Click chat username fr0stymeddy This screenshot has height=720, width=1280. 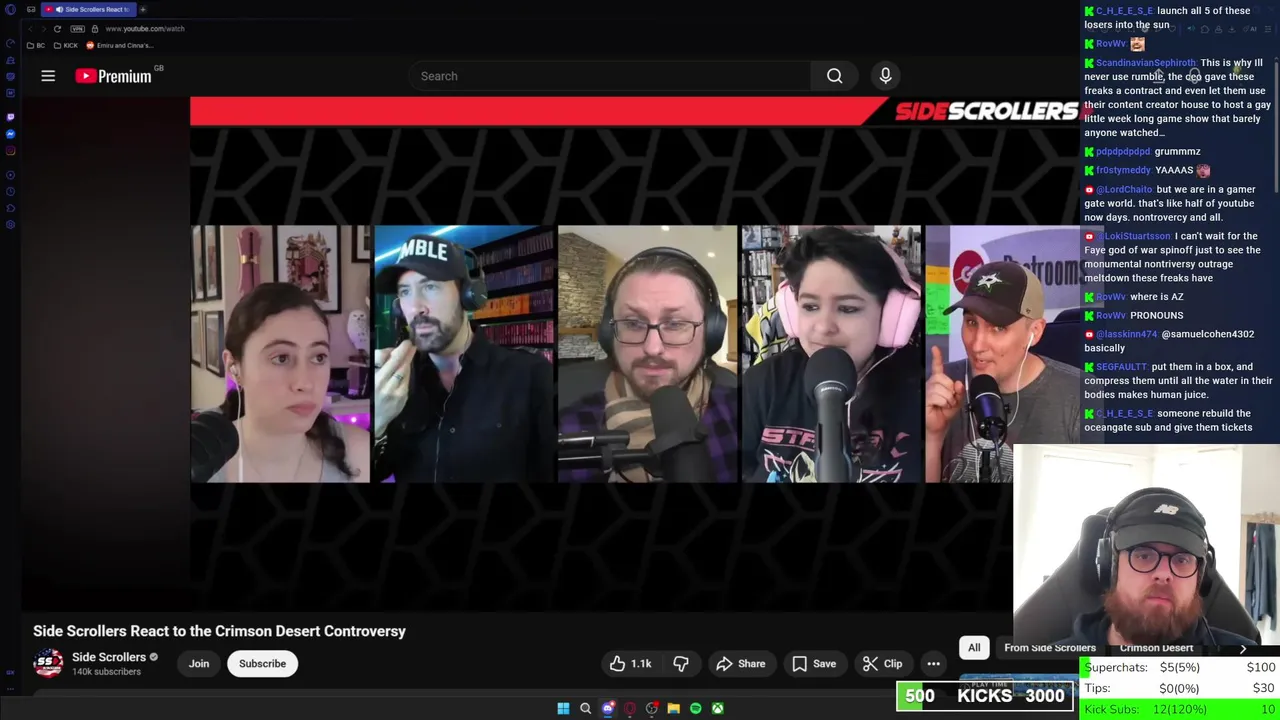(x=1124, y=170)
